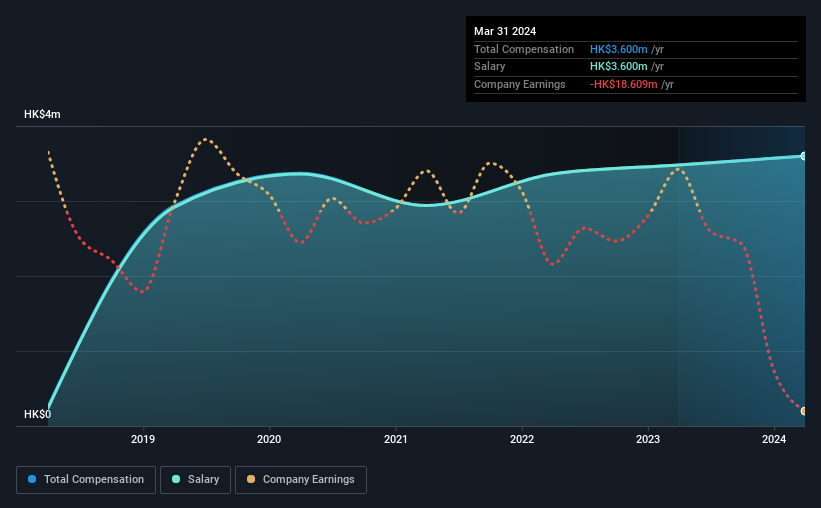Click the HK$0 y-axis label
The height and width of the screenshot is (508, 821).
pyautogui.click(x=38, y=414)
